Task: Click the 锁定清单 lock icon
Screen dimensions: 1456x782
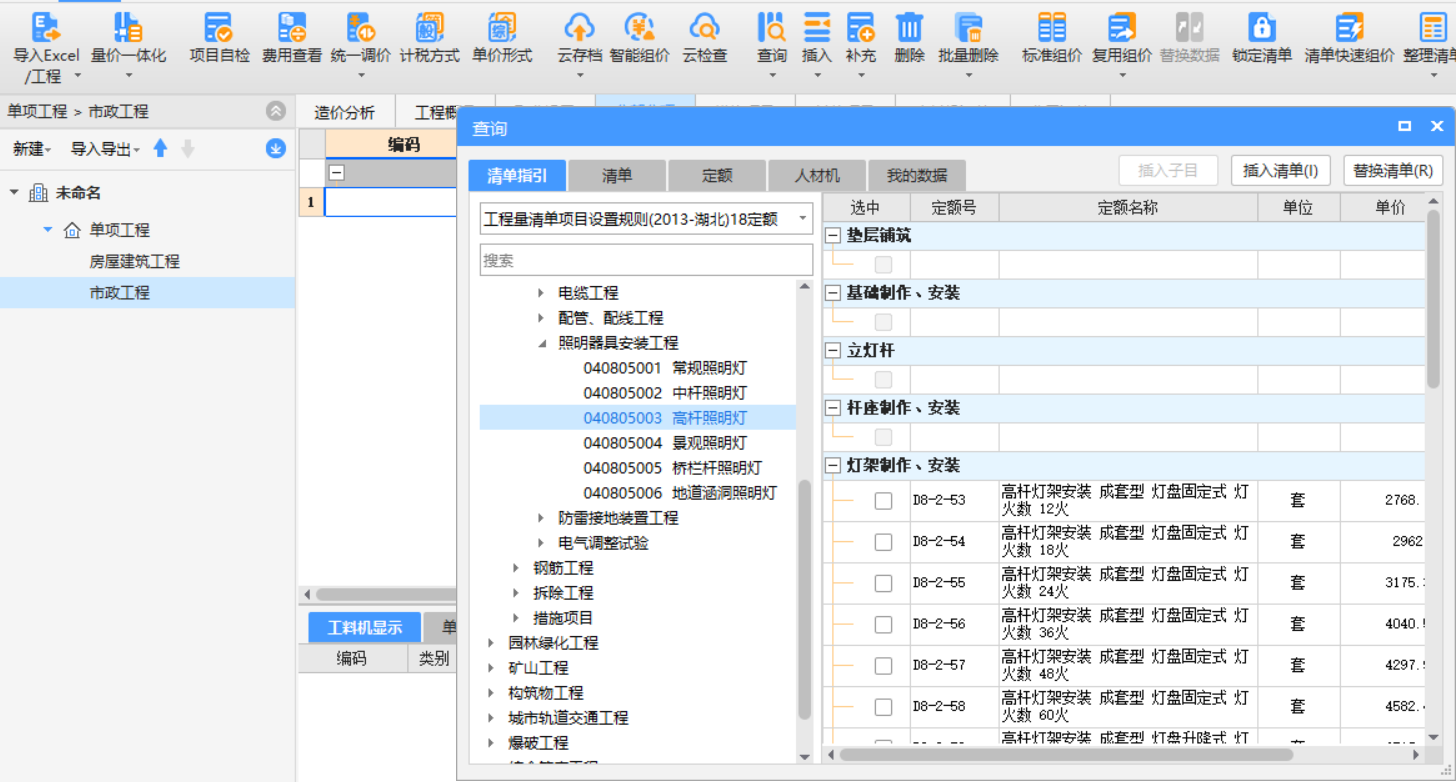Action: [x=1262, y=27]
